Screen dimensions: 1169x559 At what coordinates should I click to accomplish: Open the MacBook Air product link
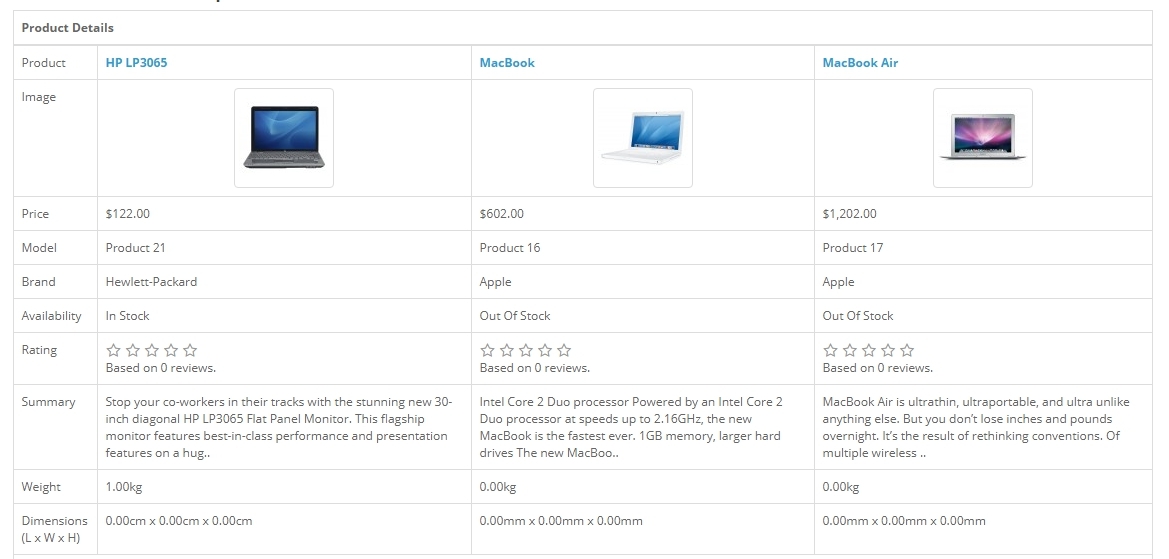[860, 63]
